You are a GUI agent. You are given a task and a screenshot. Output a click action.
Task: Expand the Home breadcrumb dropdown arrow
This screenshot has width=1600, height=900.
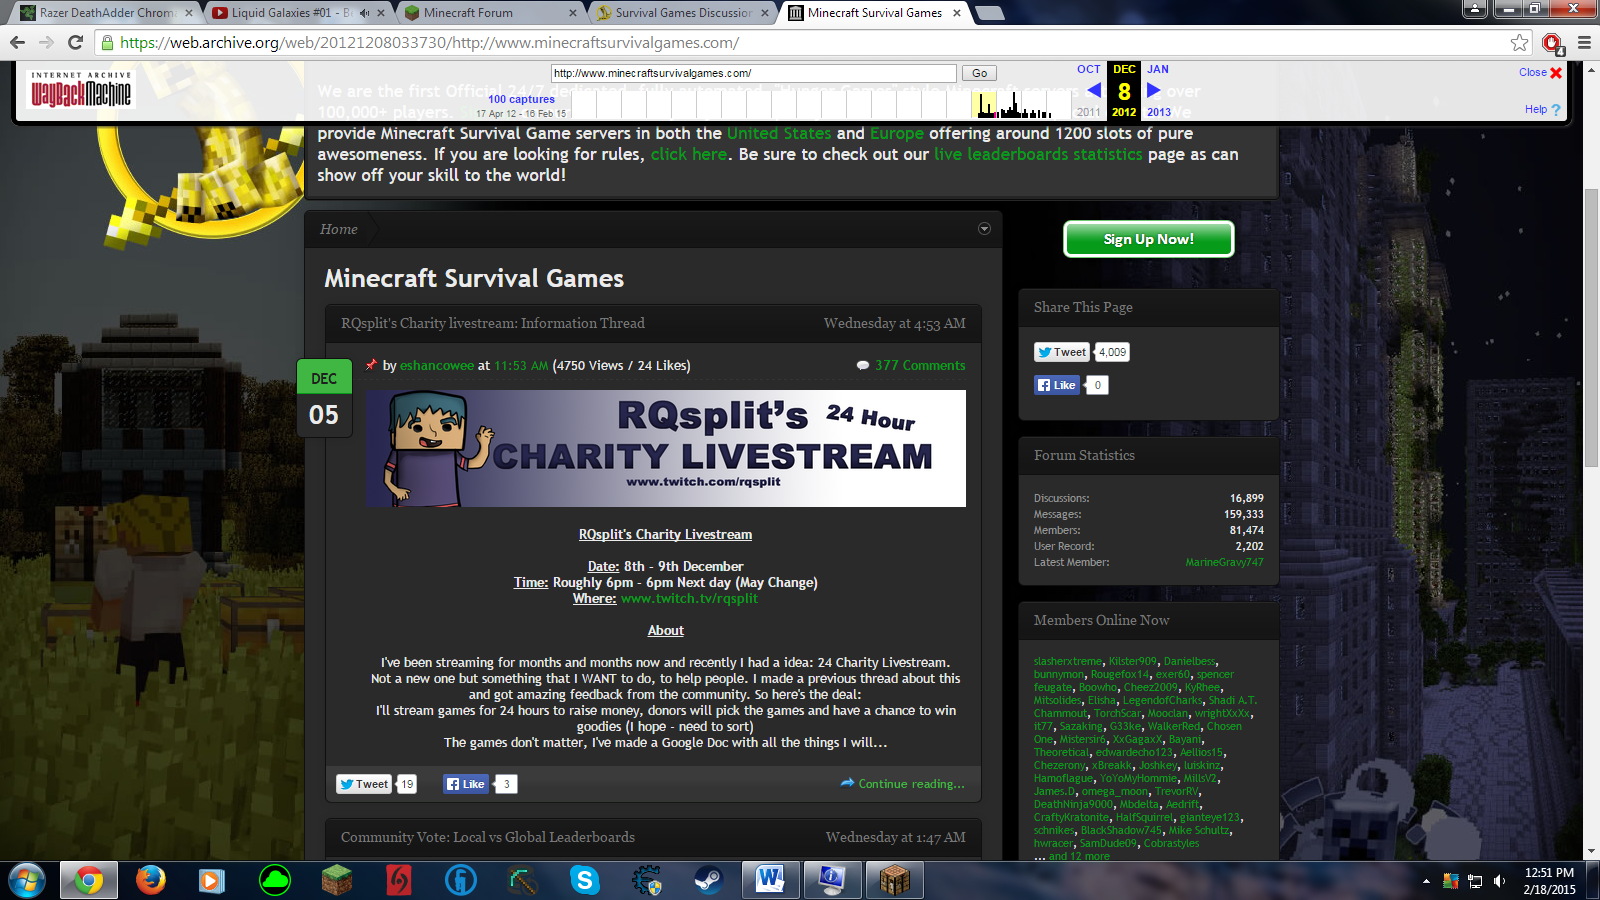(x=984, y=229)
